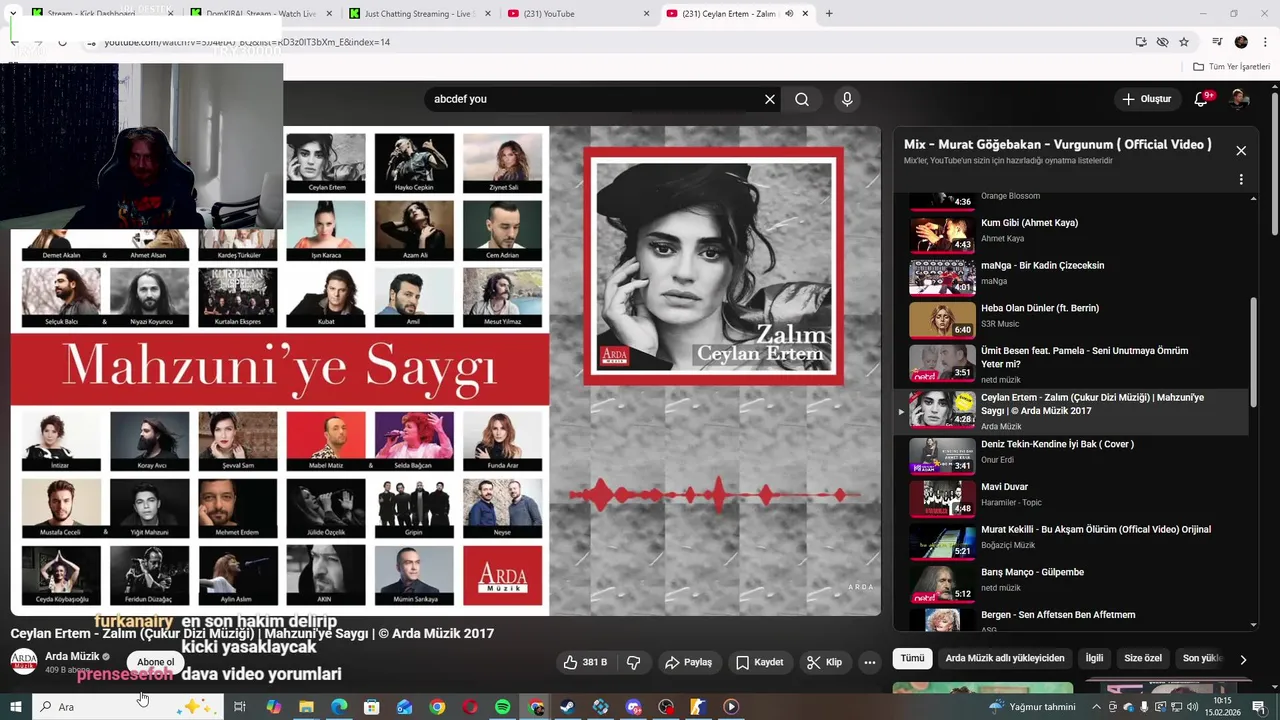Image resolution: width=1280 pixels, height=720 pixels.
Task: Open Chrome profile avatar
Action: tap(1241, 42)
